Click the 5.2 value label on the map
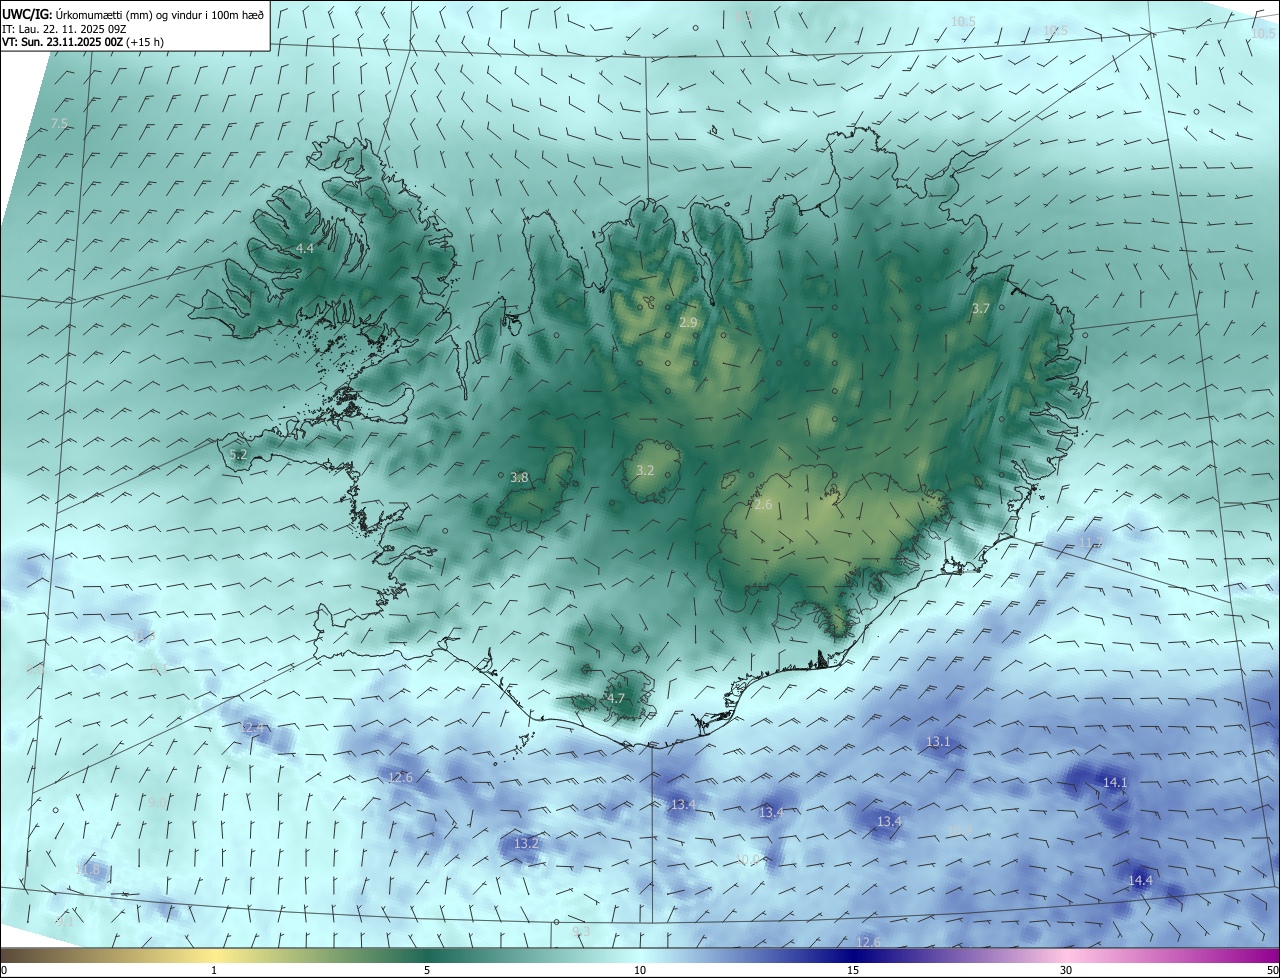The image size is (1280, 978). pyautogui.click(x=238, y=455)
